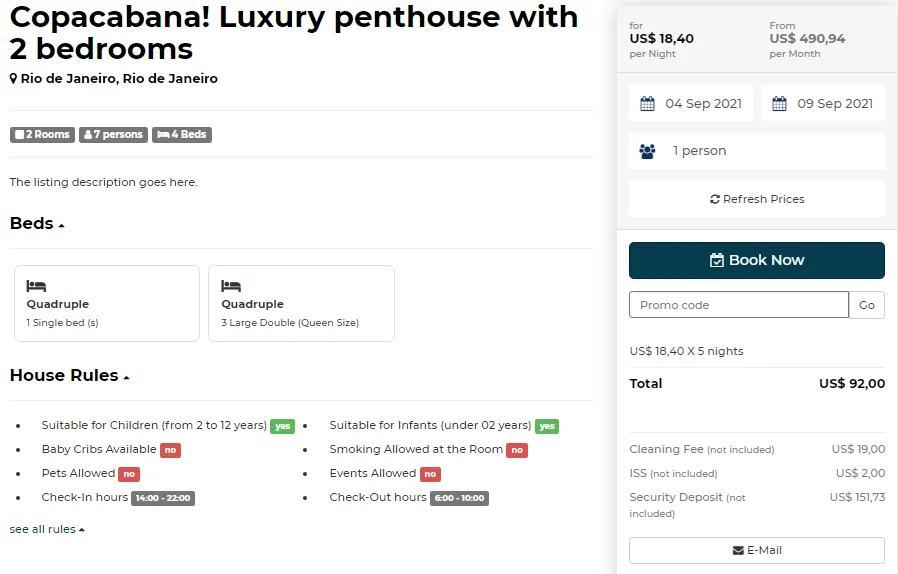Click the 7 persons badge
Screen dimensions: 898x574
[x=113, y=135]
